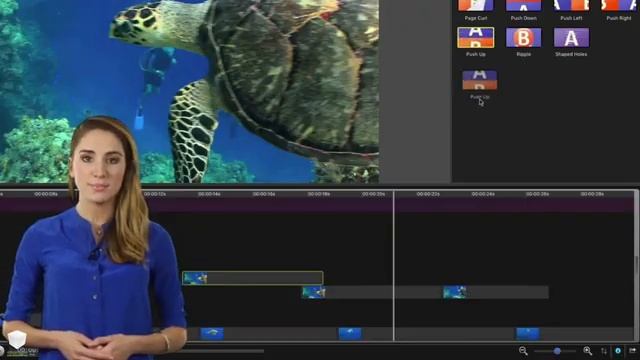This screenshot has height=360, width=640.
Task: Click the export arrow icon at the bottom right
Action: [632, 351]
